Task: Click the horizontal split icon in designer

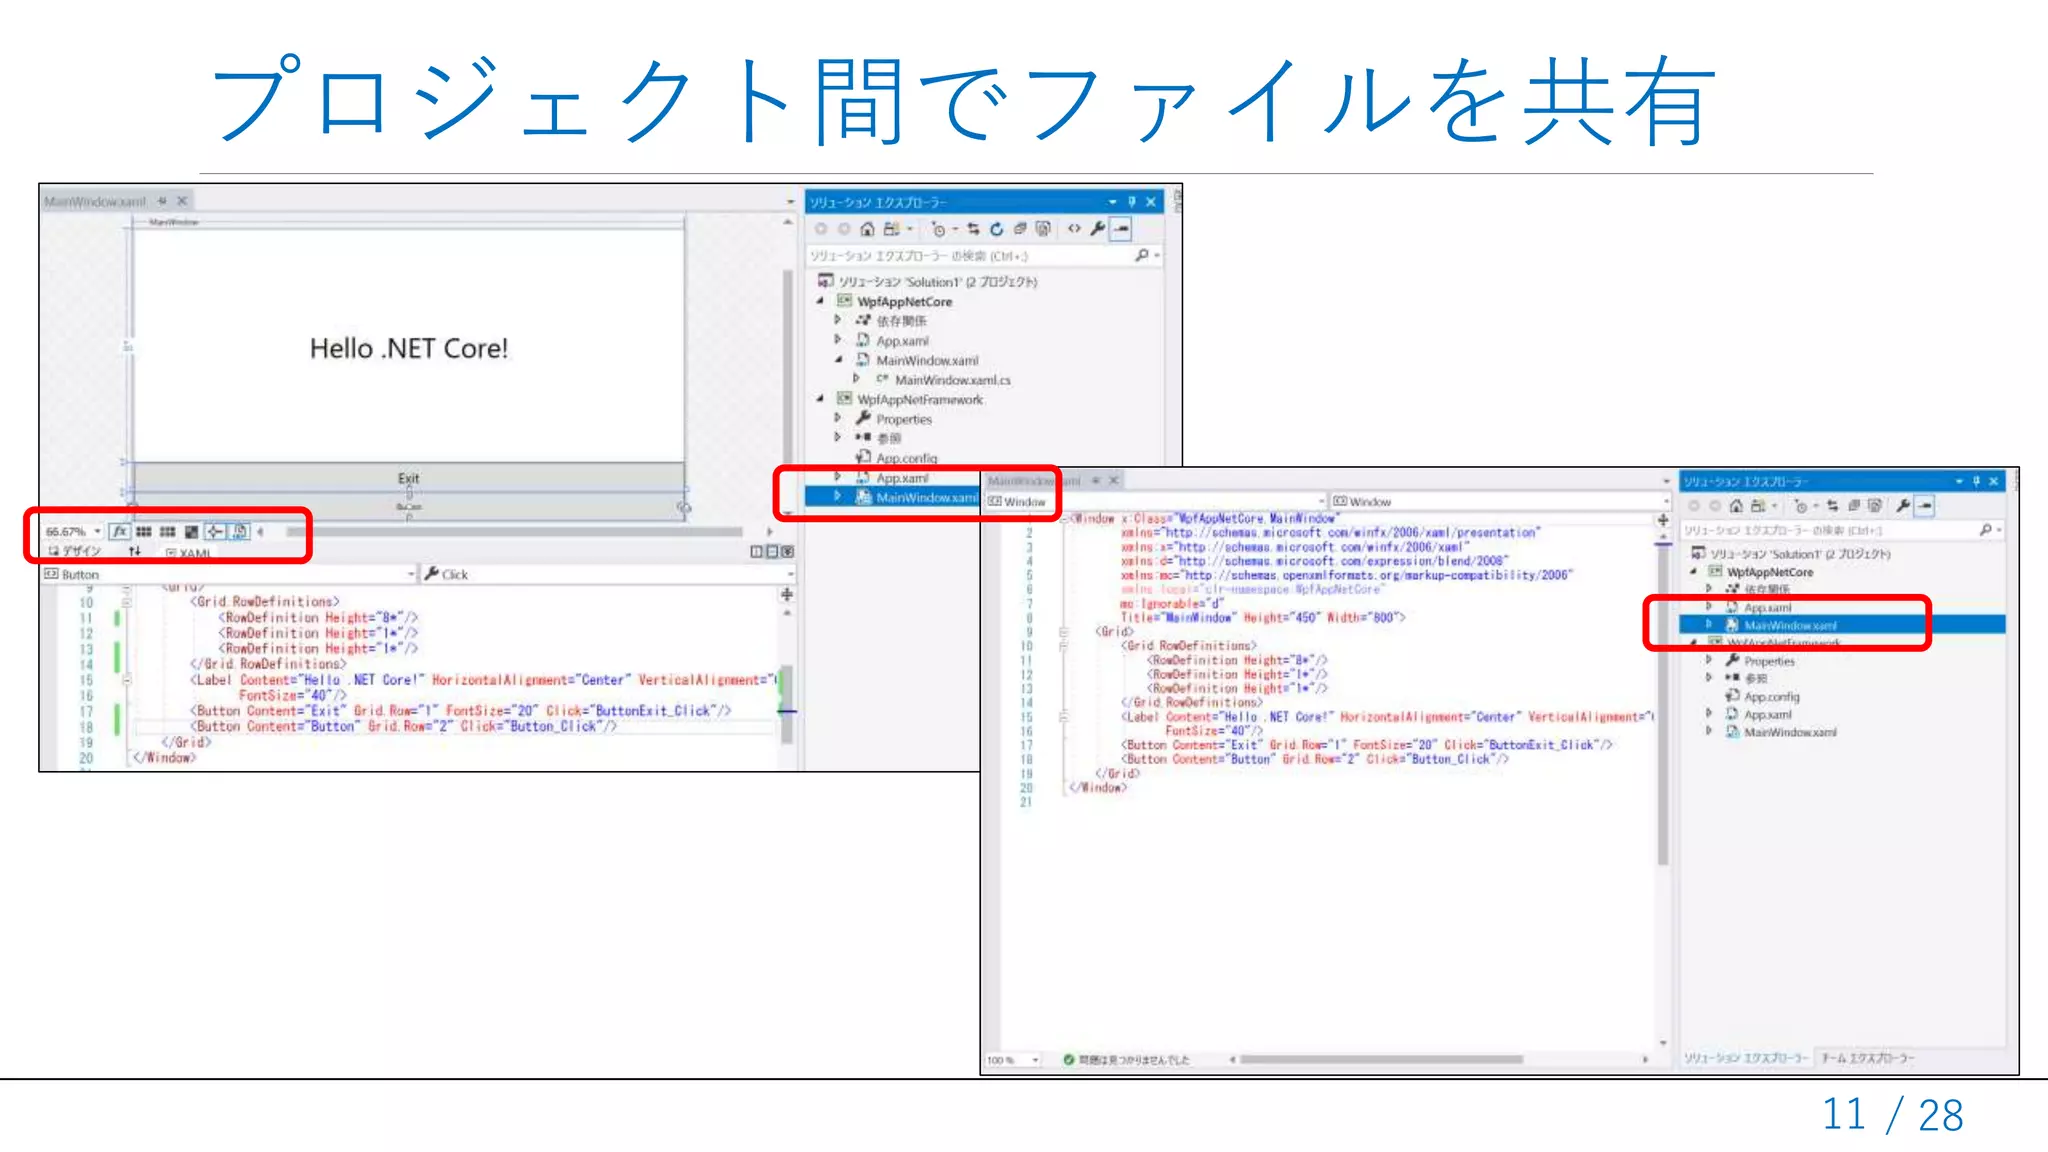Action: click(772, 552)
